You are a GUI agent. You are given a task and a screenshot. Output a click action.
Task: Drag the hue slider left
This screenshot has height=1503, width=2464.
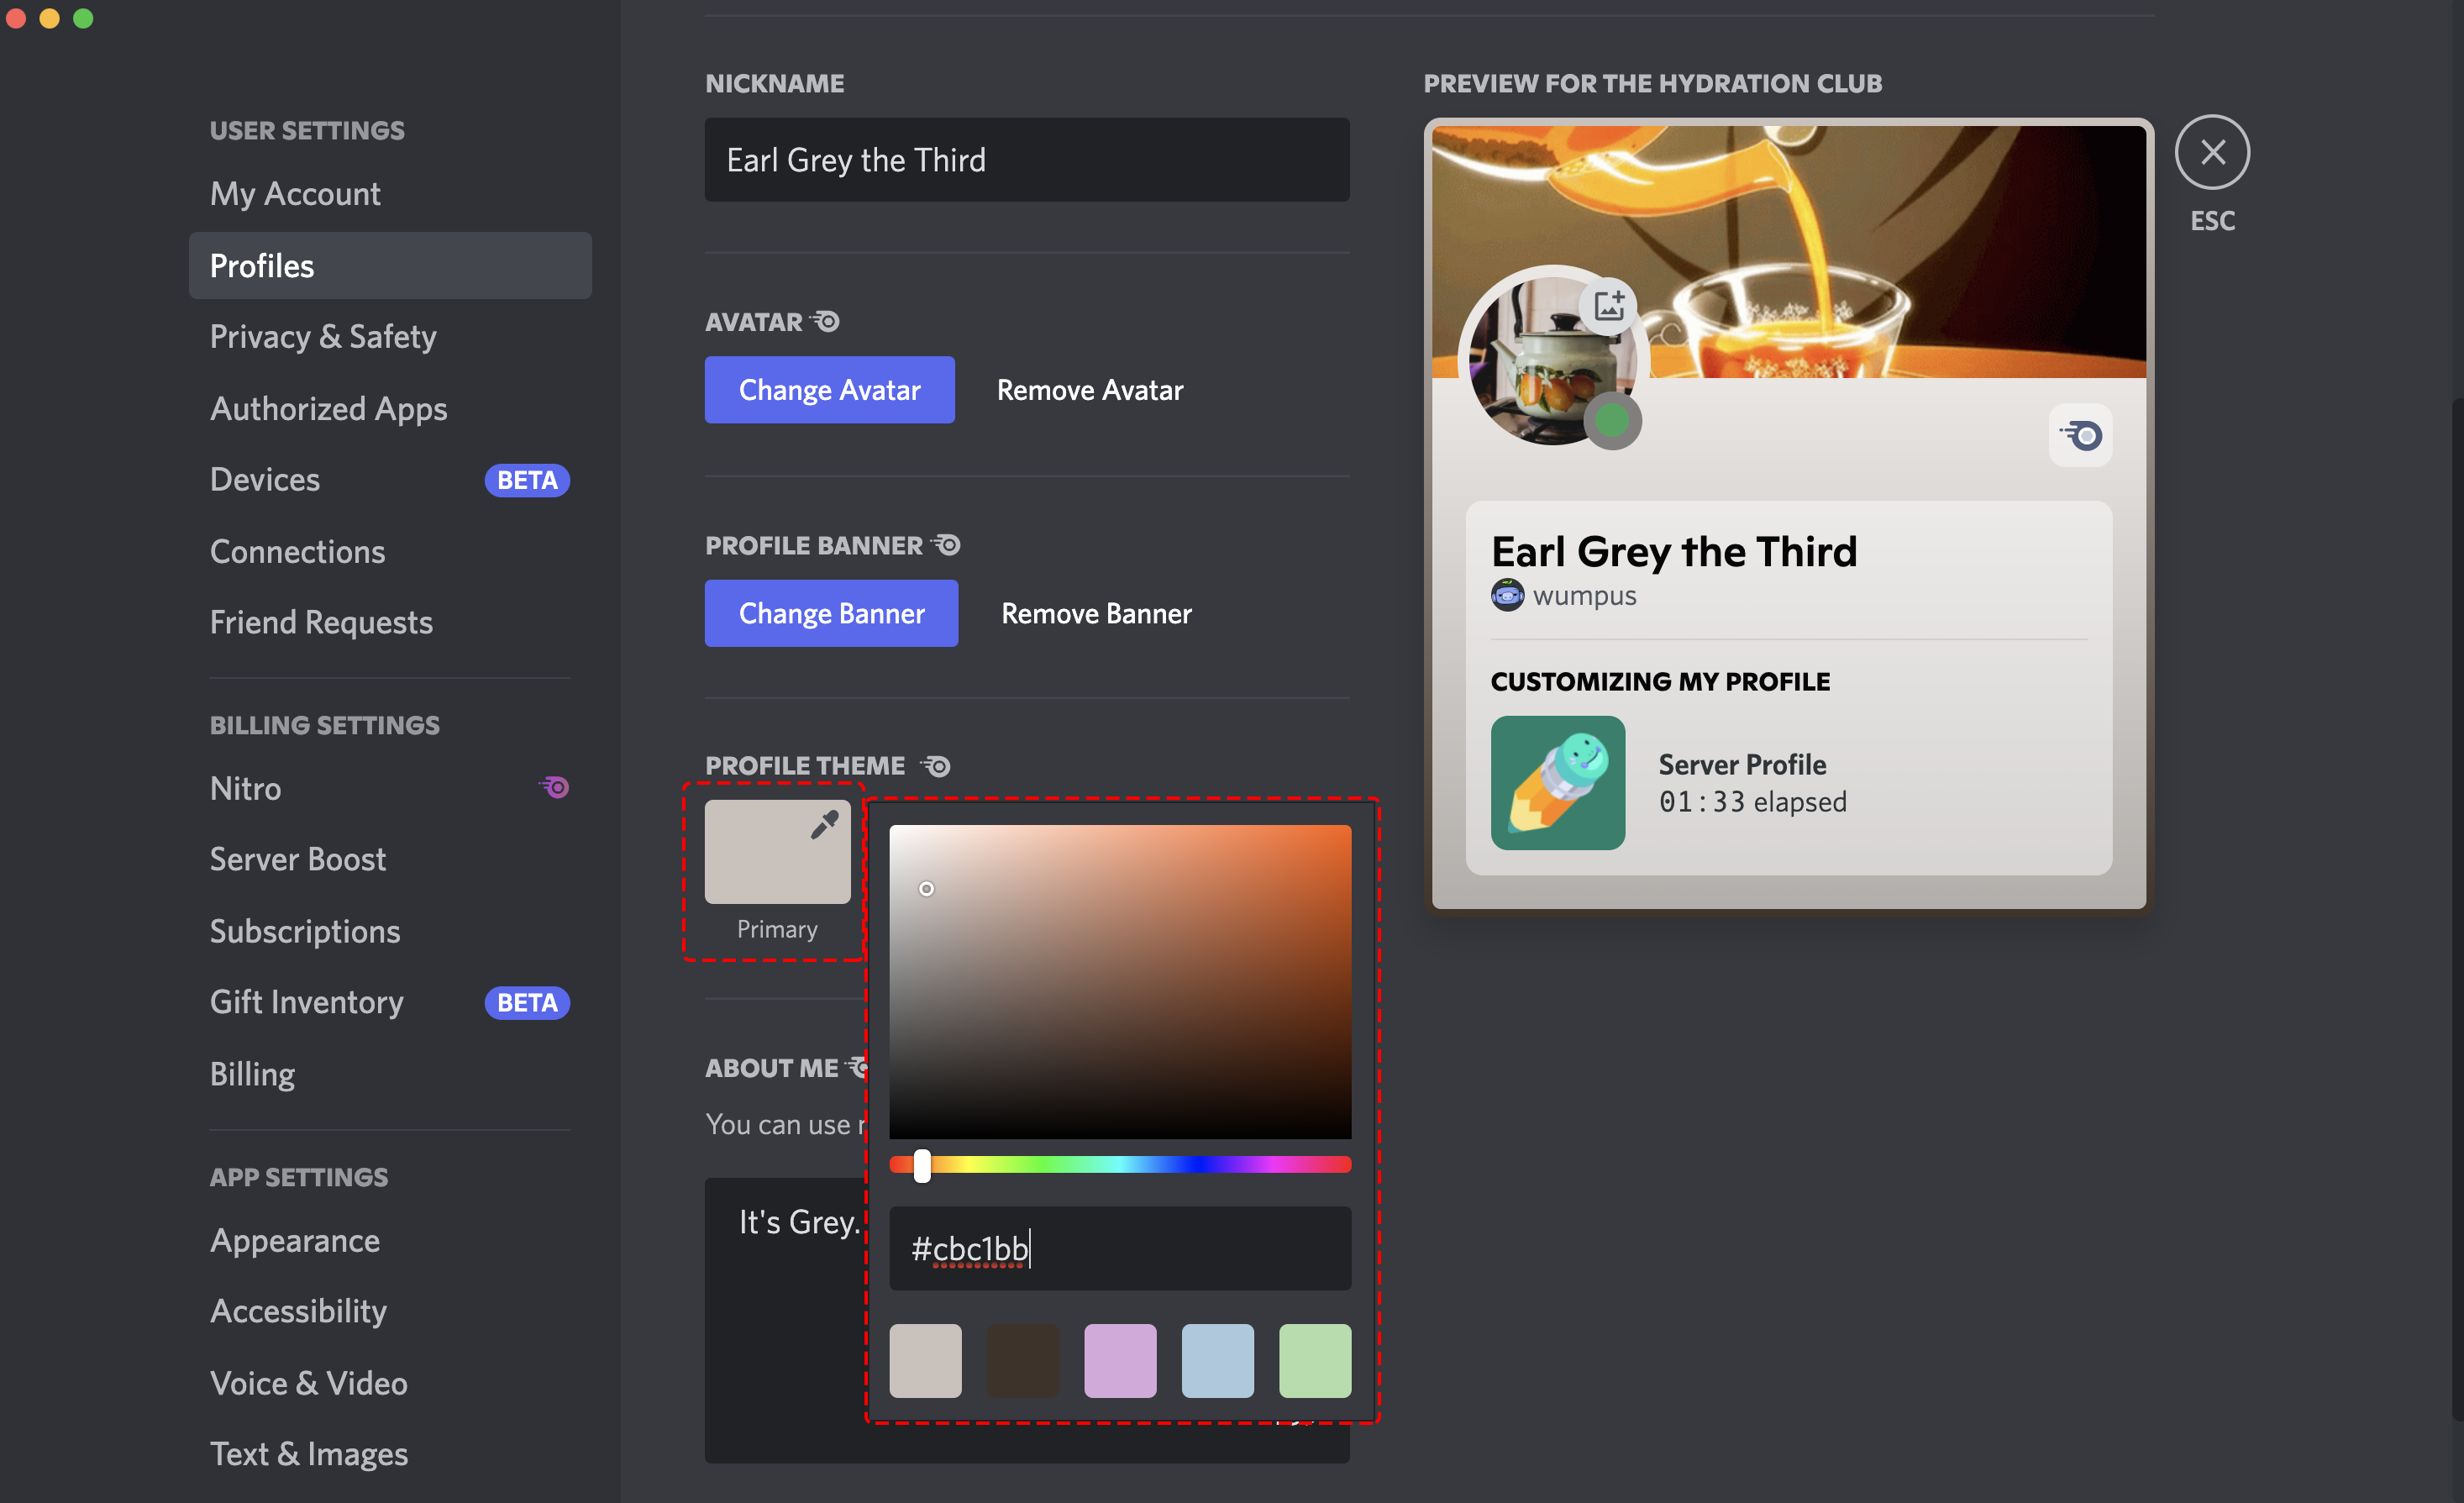point(922,1162)
